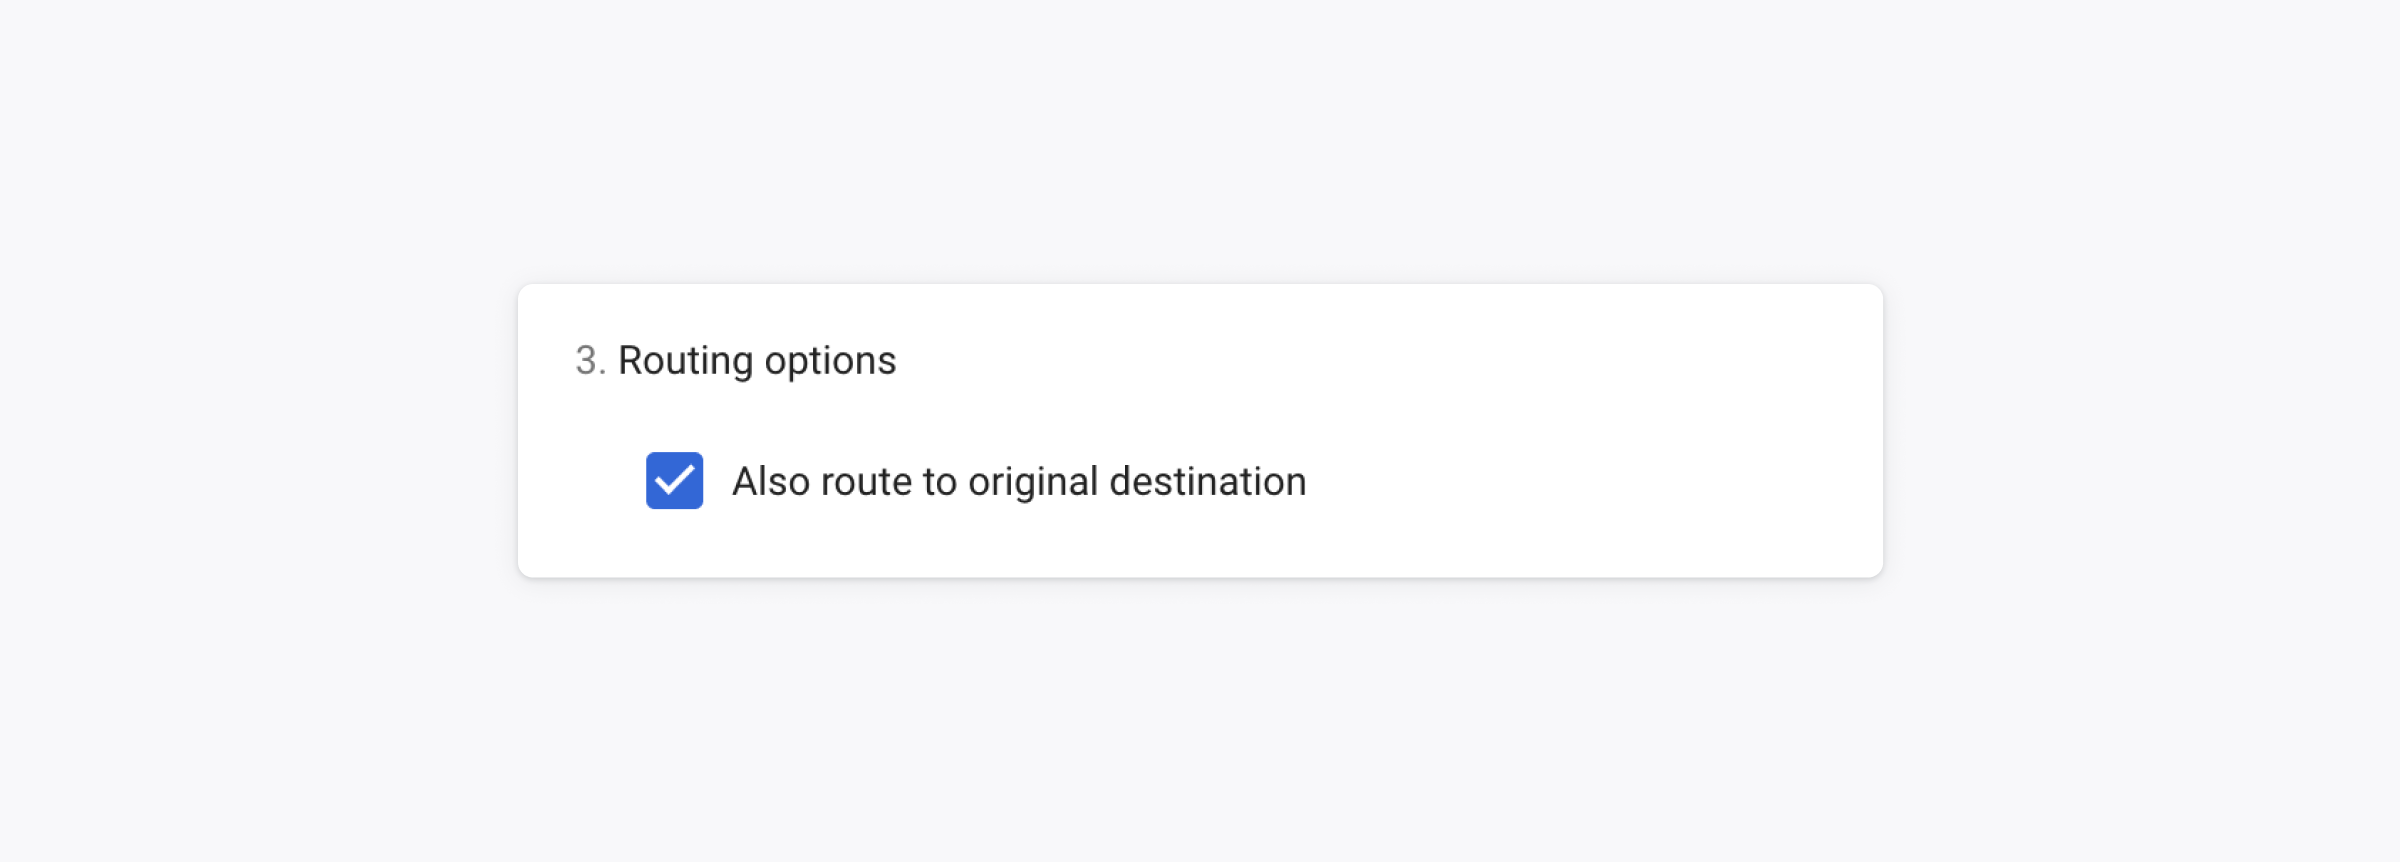The image size is (2400, 862).
Task: Click the word Routing in the section title
Action: click(x=685, y=361)
